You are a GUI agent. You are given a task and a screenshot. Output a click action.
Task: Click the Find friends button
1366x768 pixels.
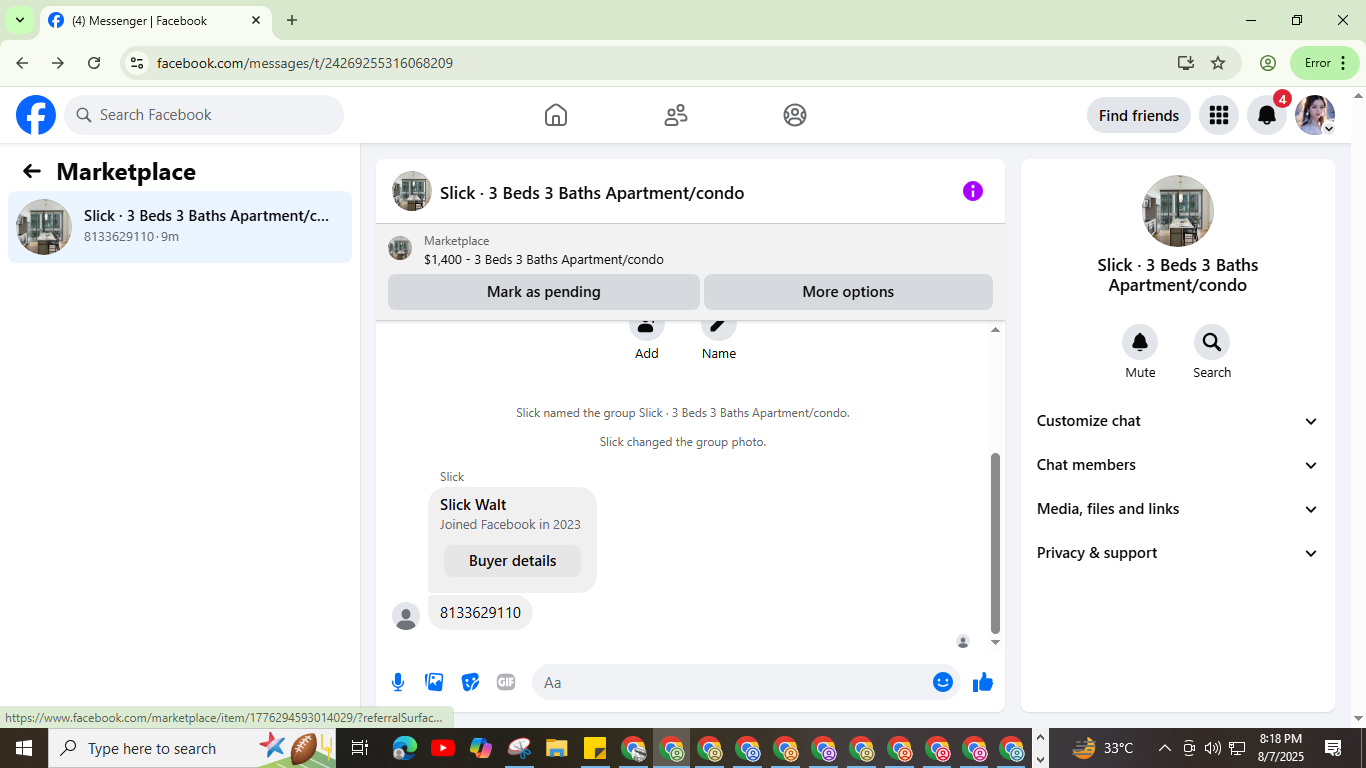1139,116
